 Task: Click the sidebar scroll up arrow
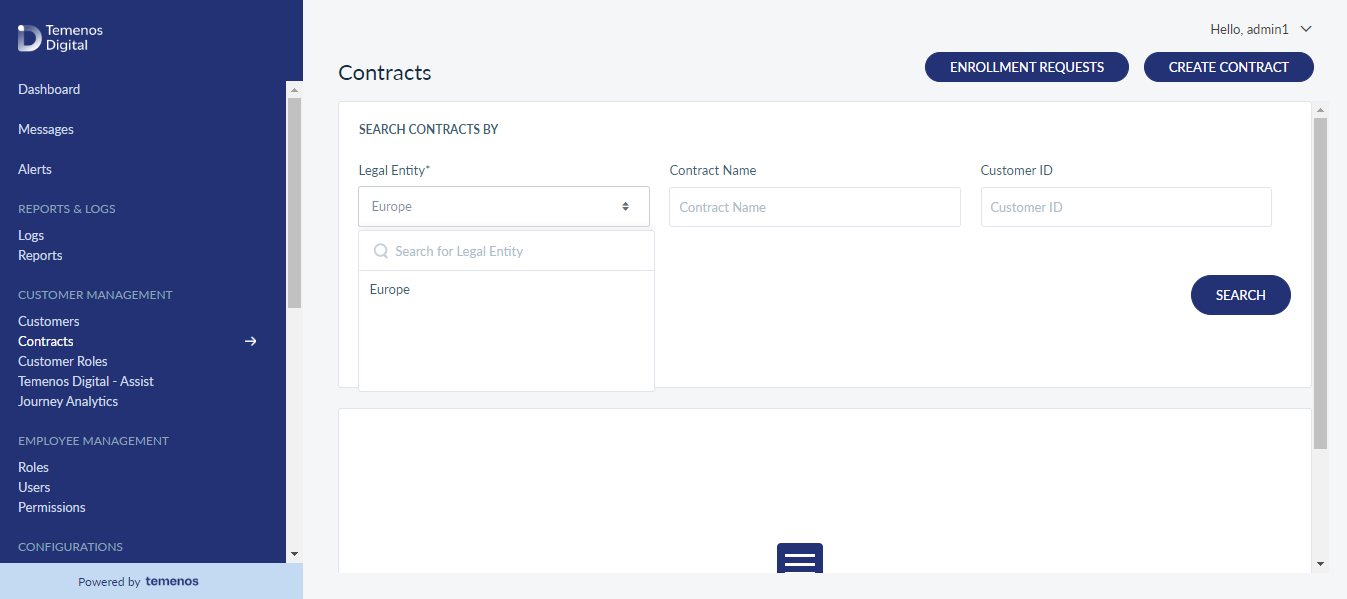tap(294, 90)
